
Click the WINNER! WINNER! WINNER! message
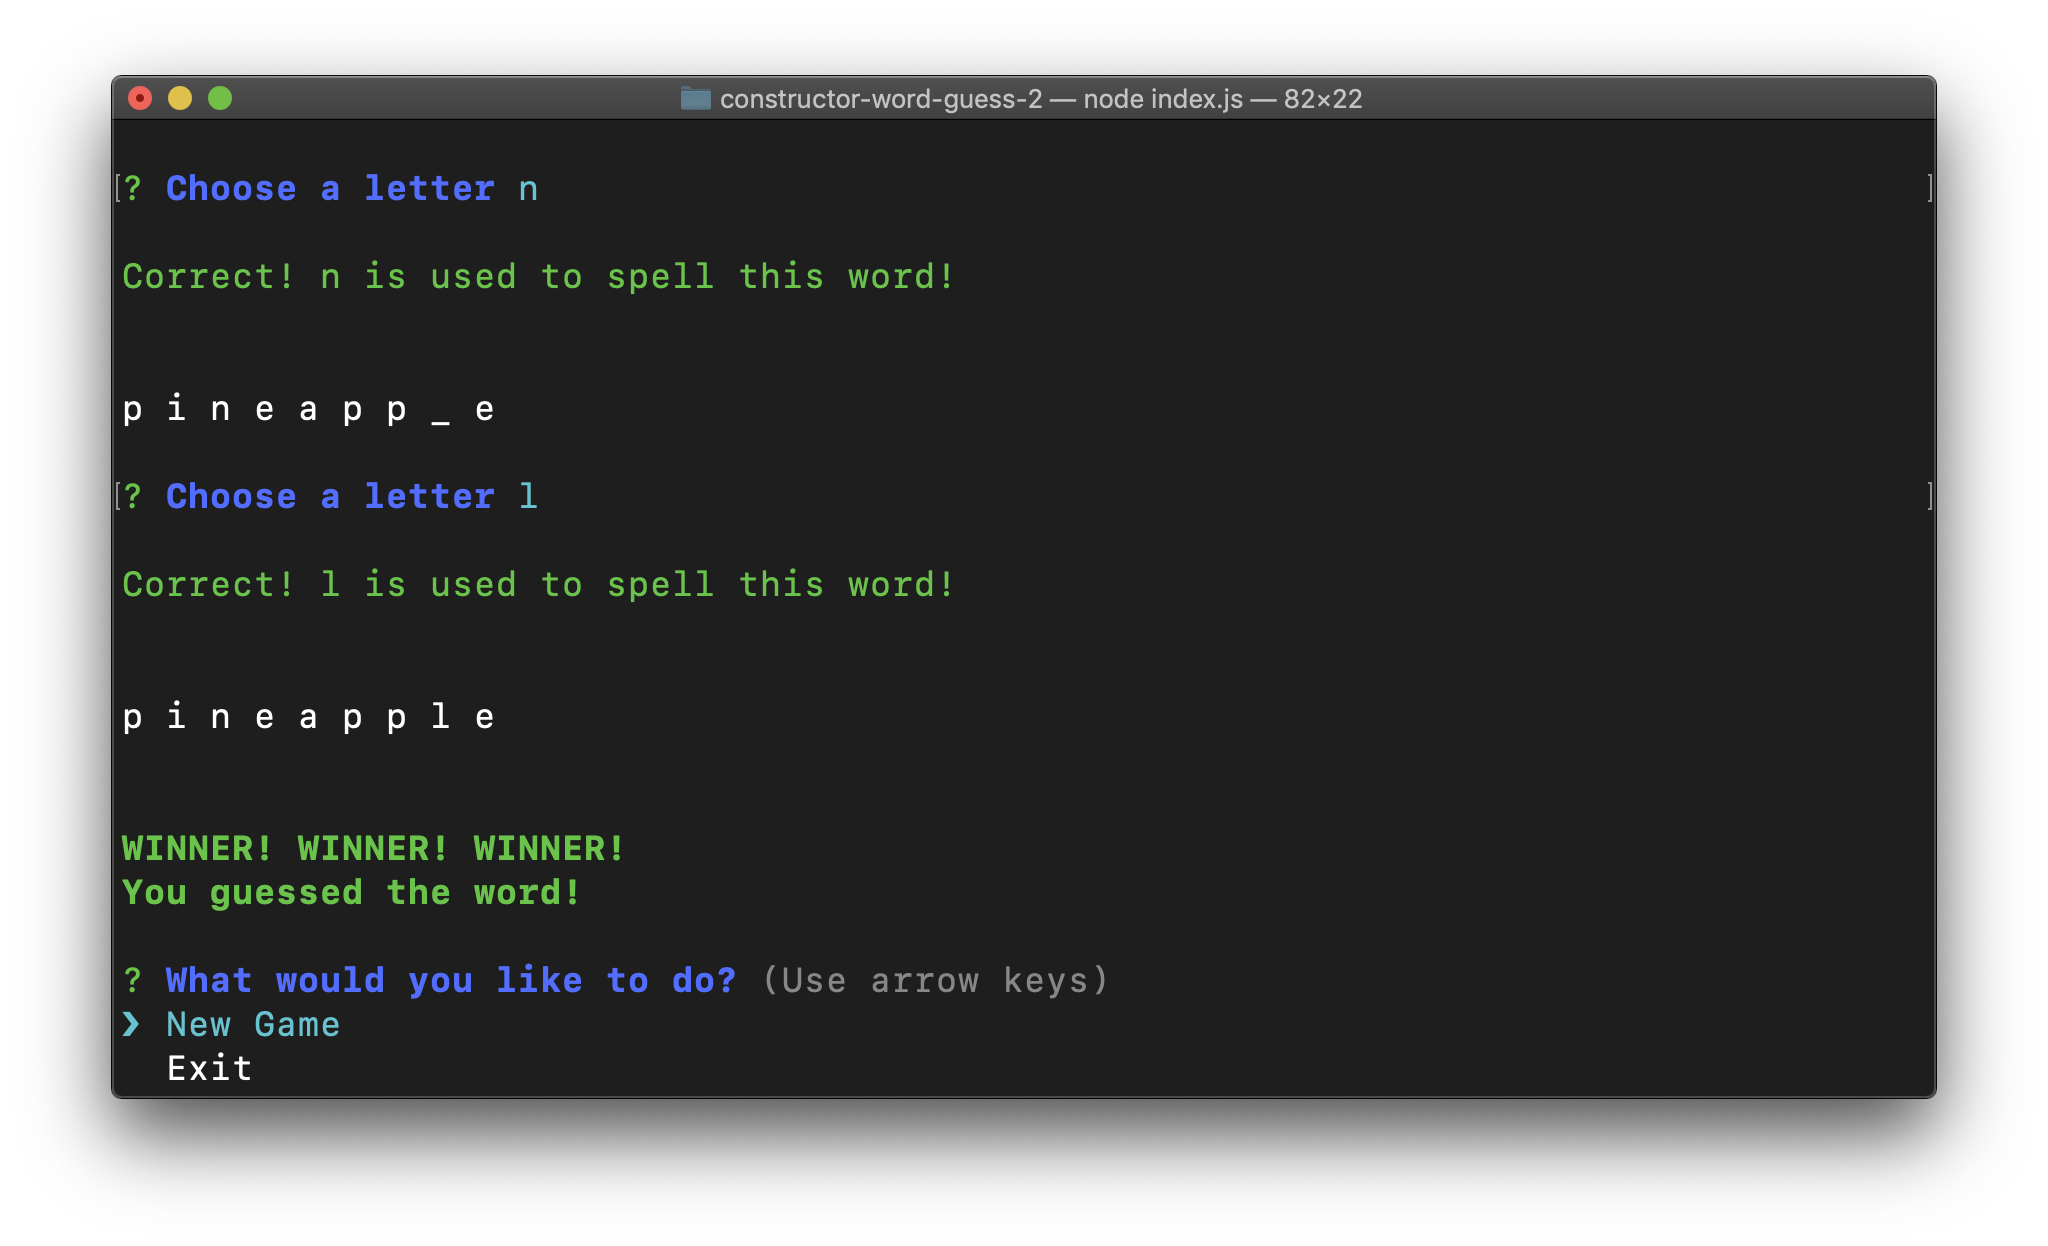(x=373, y=848)
